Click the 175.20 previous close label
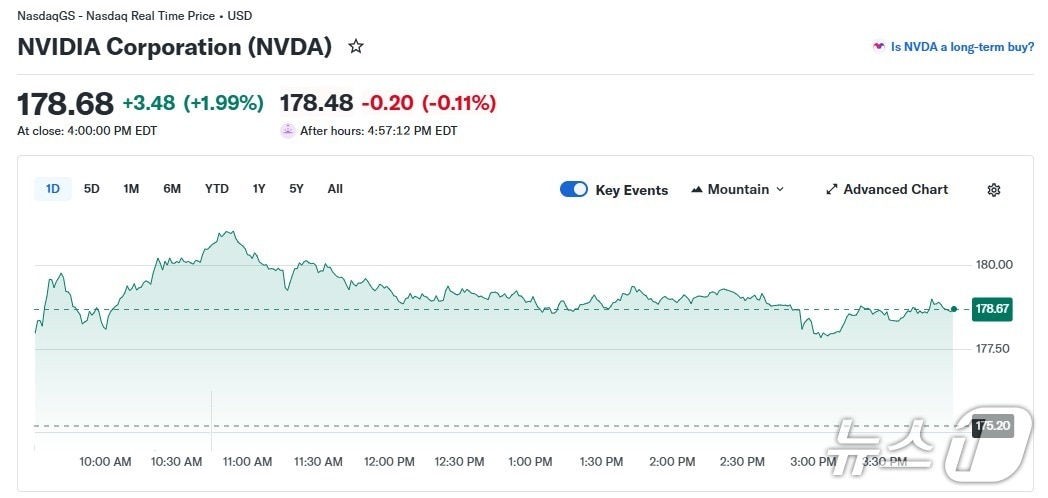 992,425
